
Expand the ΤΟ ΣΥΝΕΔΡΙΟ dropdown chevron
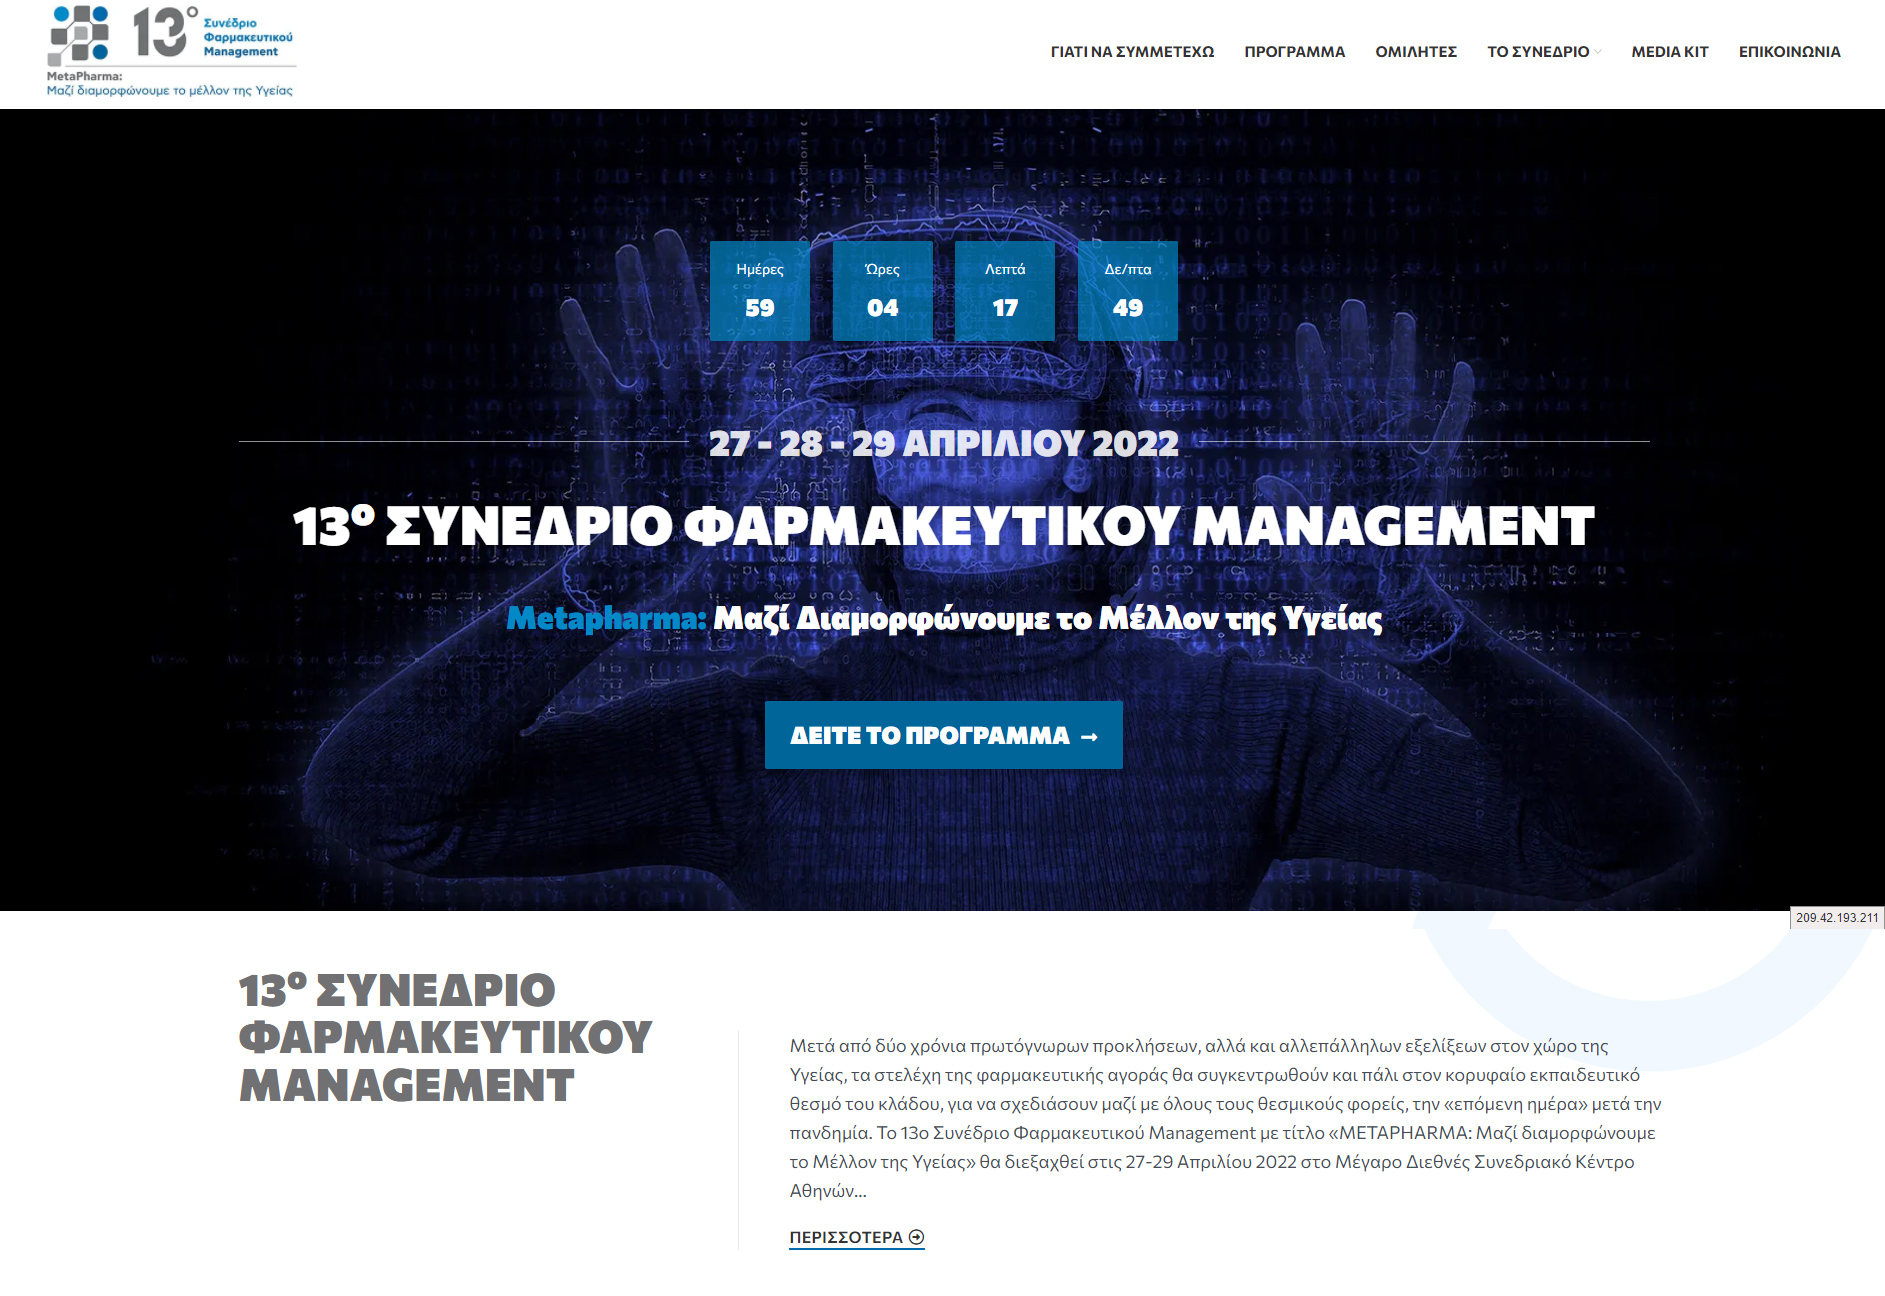pyautogui.click(x=1598, y=52)
